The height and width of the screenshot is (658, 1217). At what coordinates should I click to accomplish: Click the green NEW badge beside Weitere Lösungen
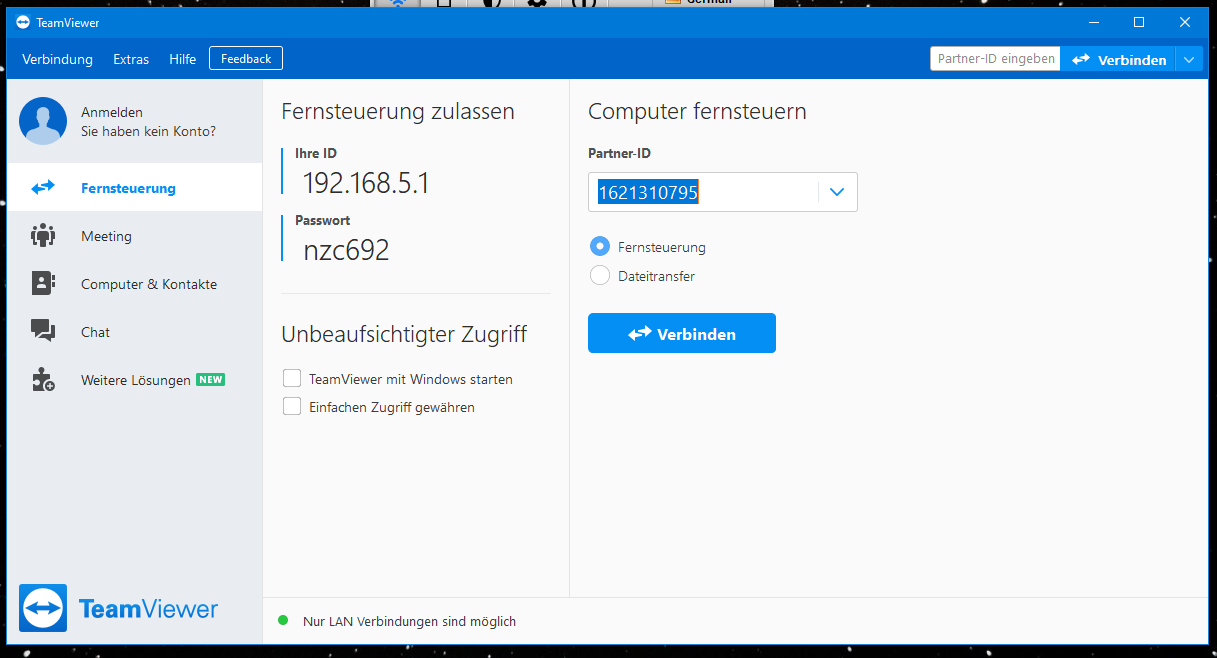[211, 380]
